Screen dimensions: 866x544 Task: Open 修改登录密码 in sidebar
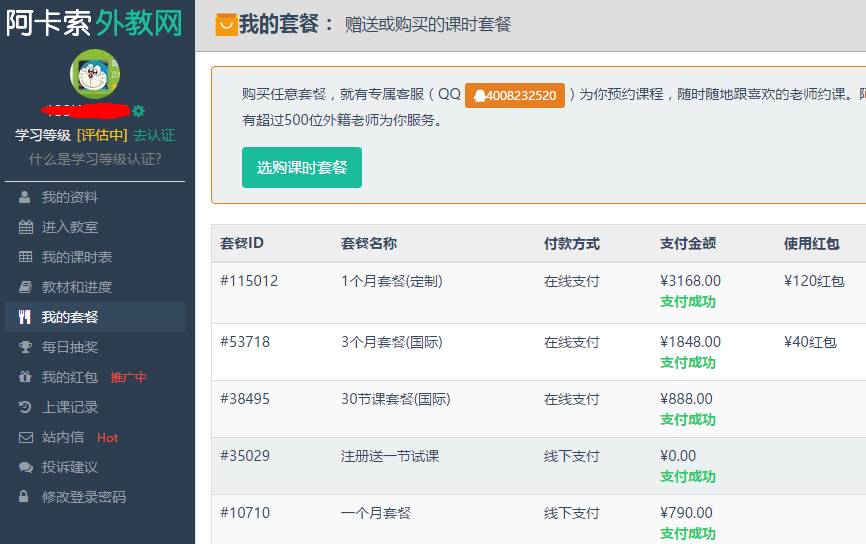coord(84,497)
